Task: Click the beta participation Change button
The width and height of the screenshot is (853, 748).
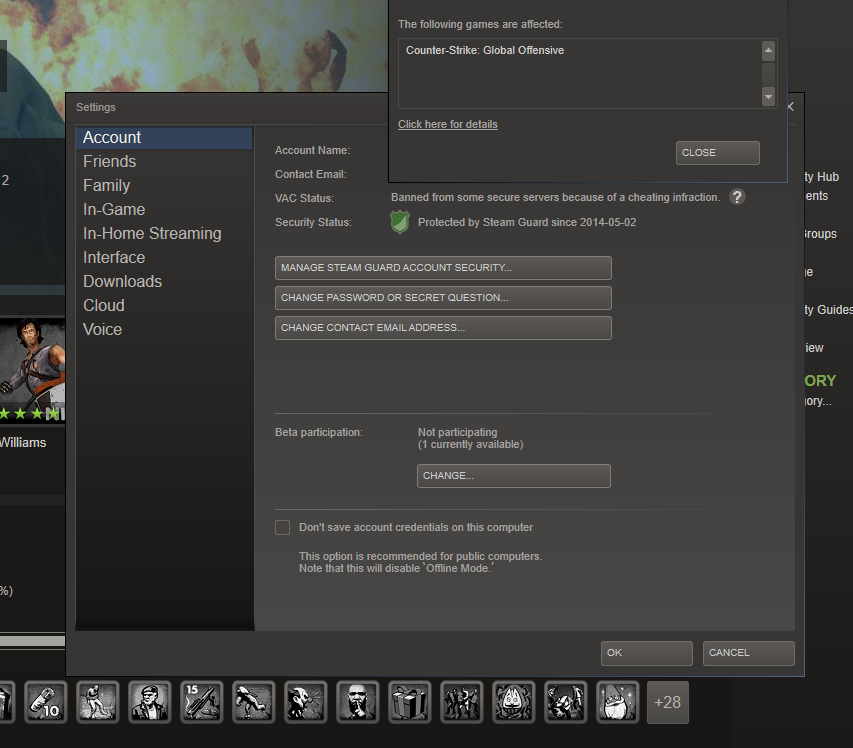Action: click(514, 475)
